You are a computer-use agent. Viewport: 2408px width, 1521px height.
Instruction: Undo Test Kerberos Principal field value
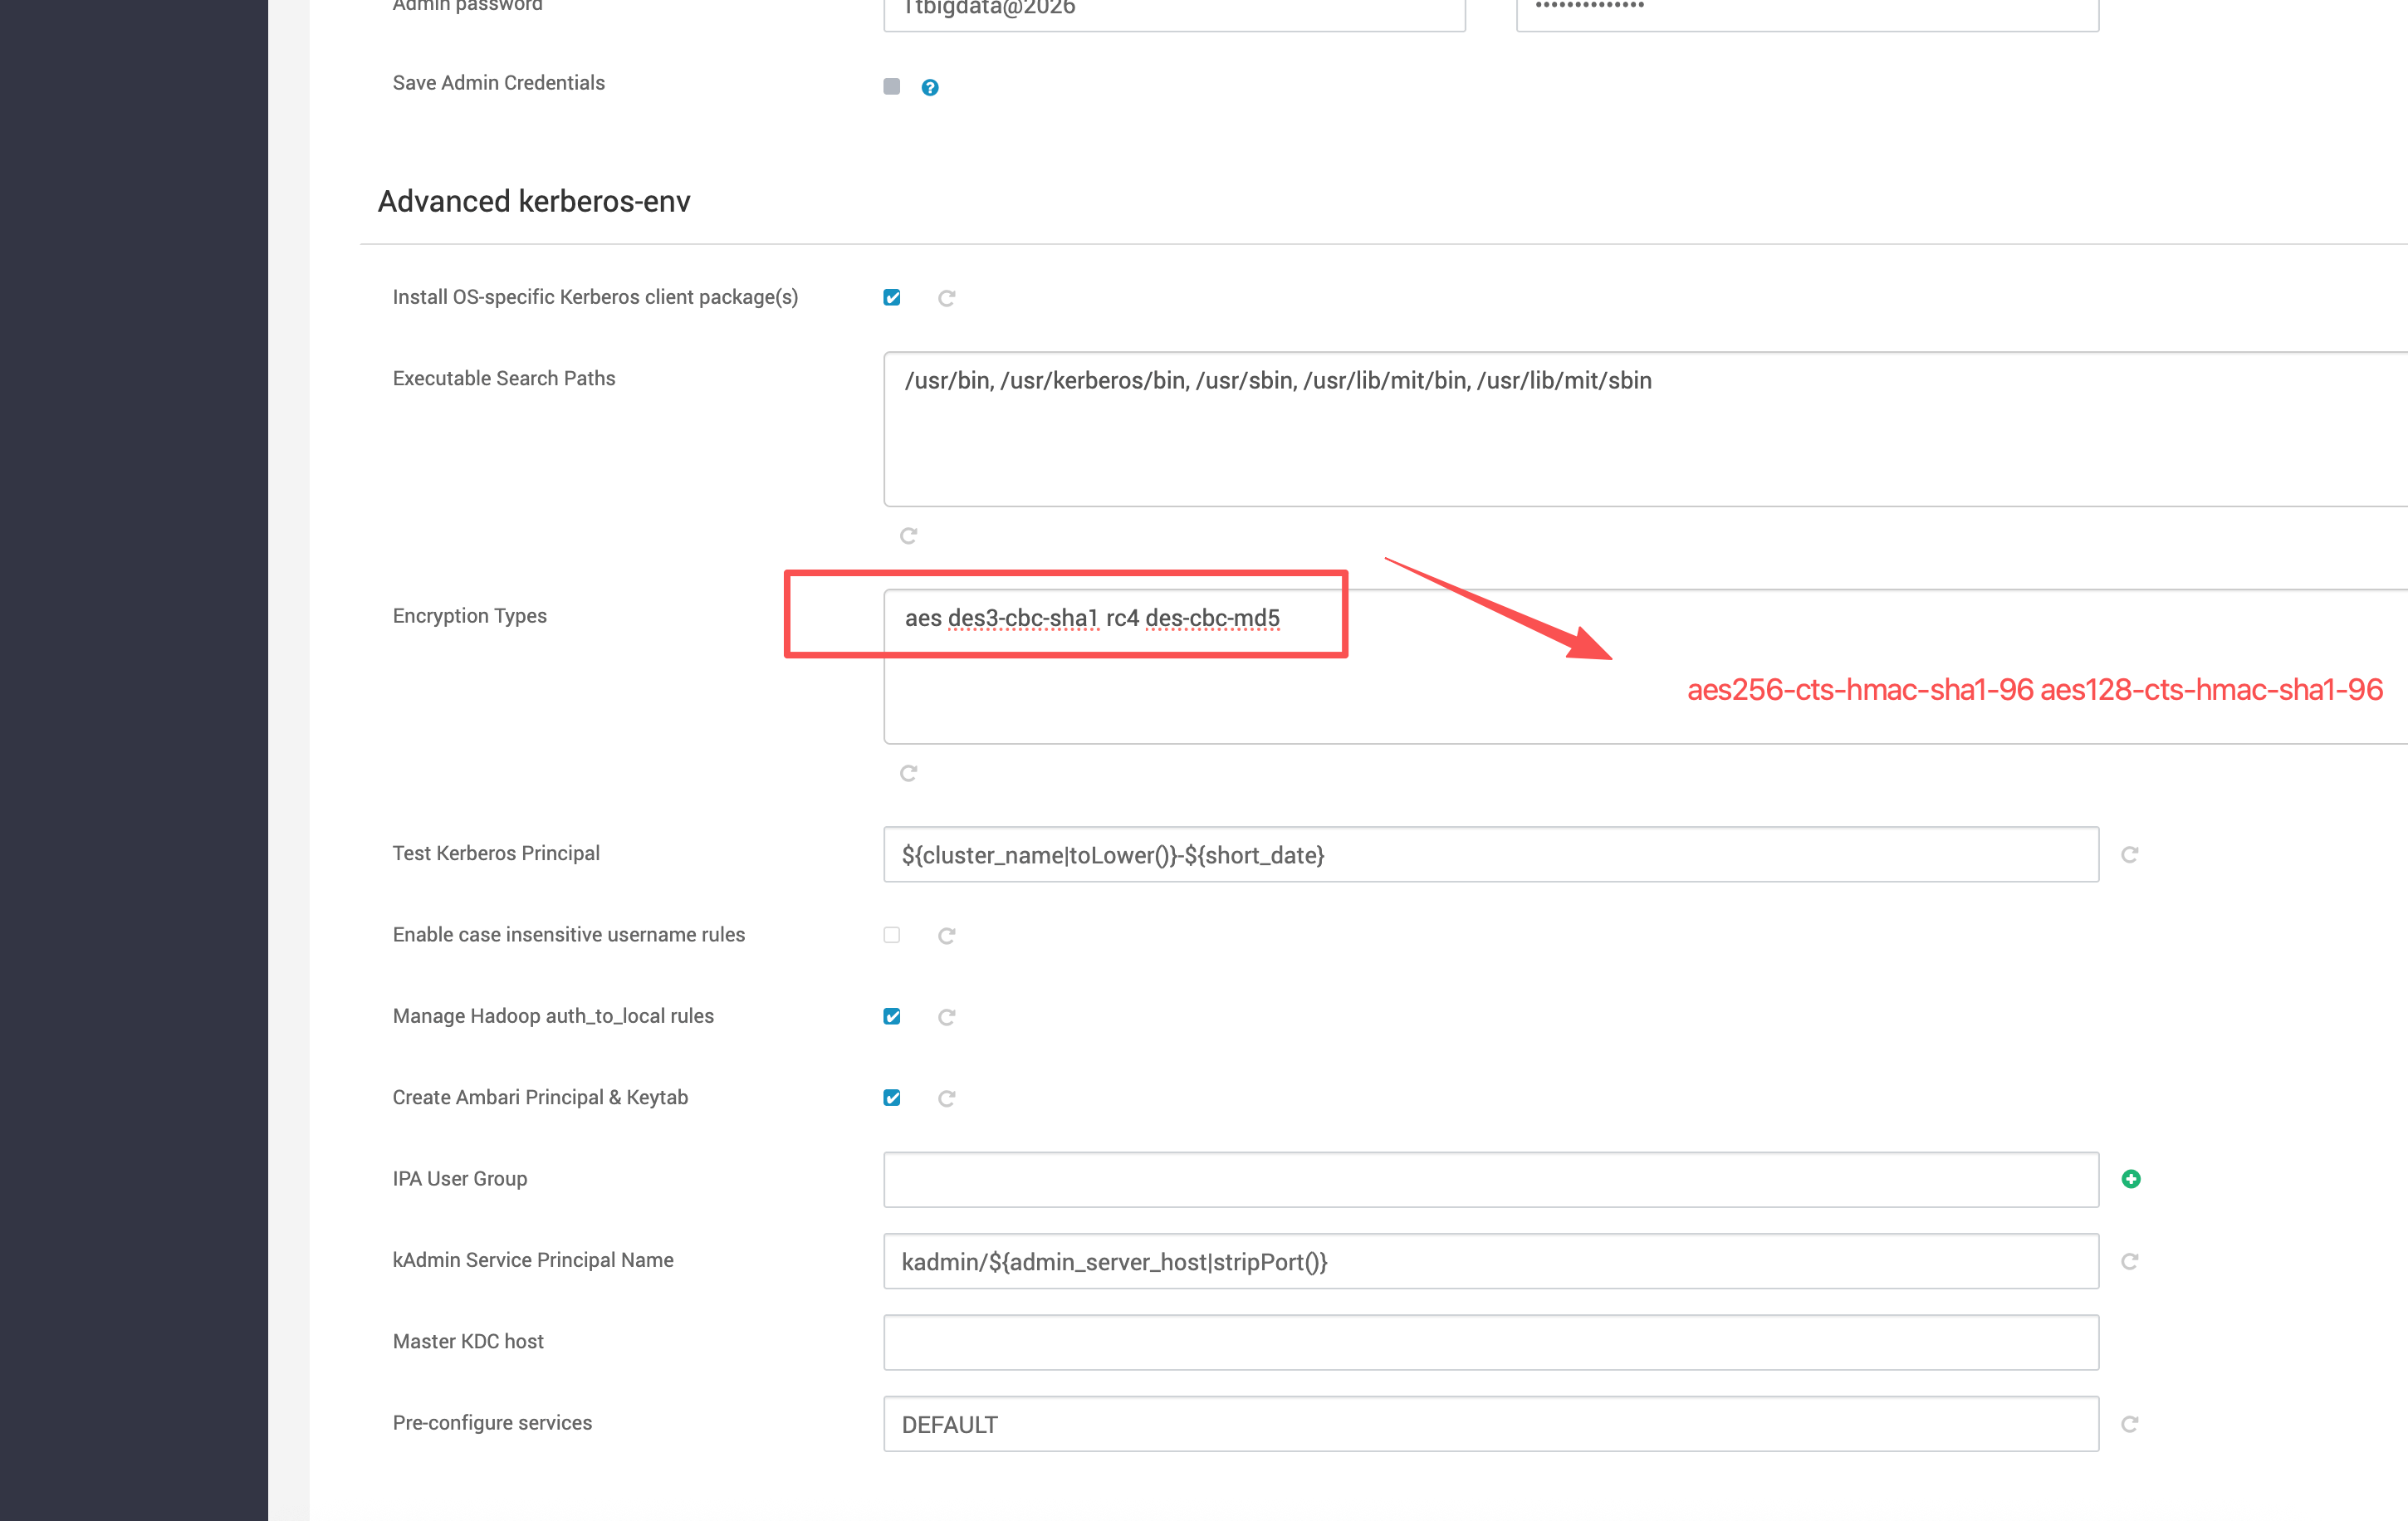point(2129,854)
